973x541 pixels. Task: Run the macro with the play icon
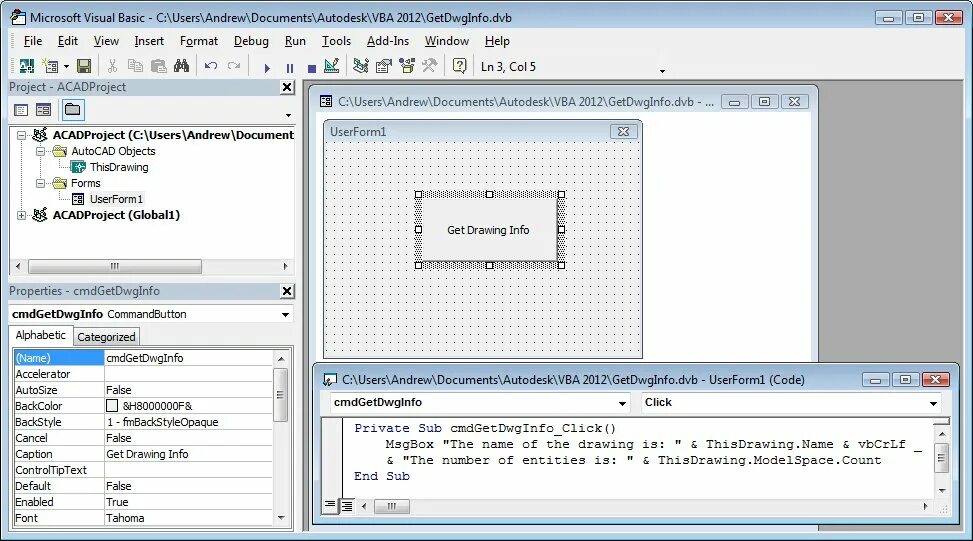[x=267, y=68]
